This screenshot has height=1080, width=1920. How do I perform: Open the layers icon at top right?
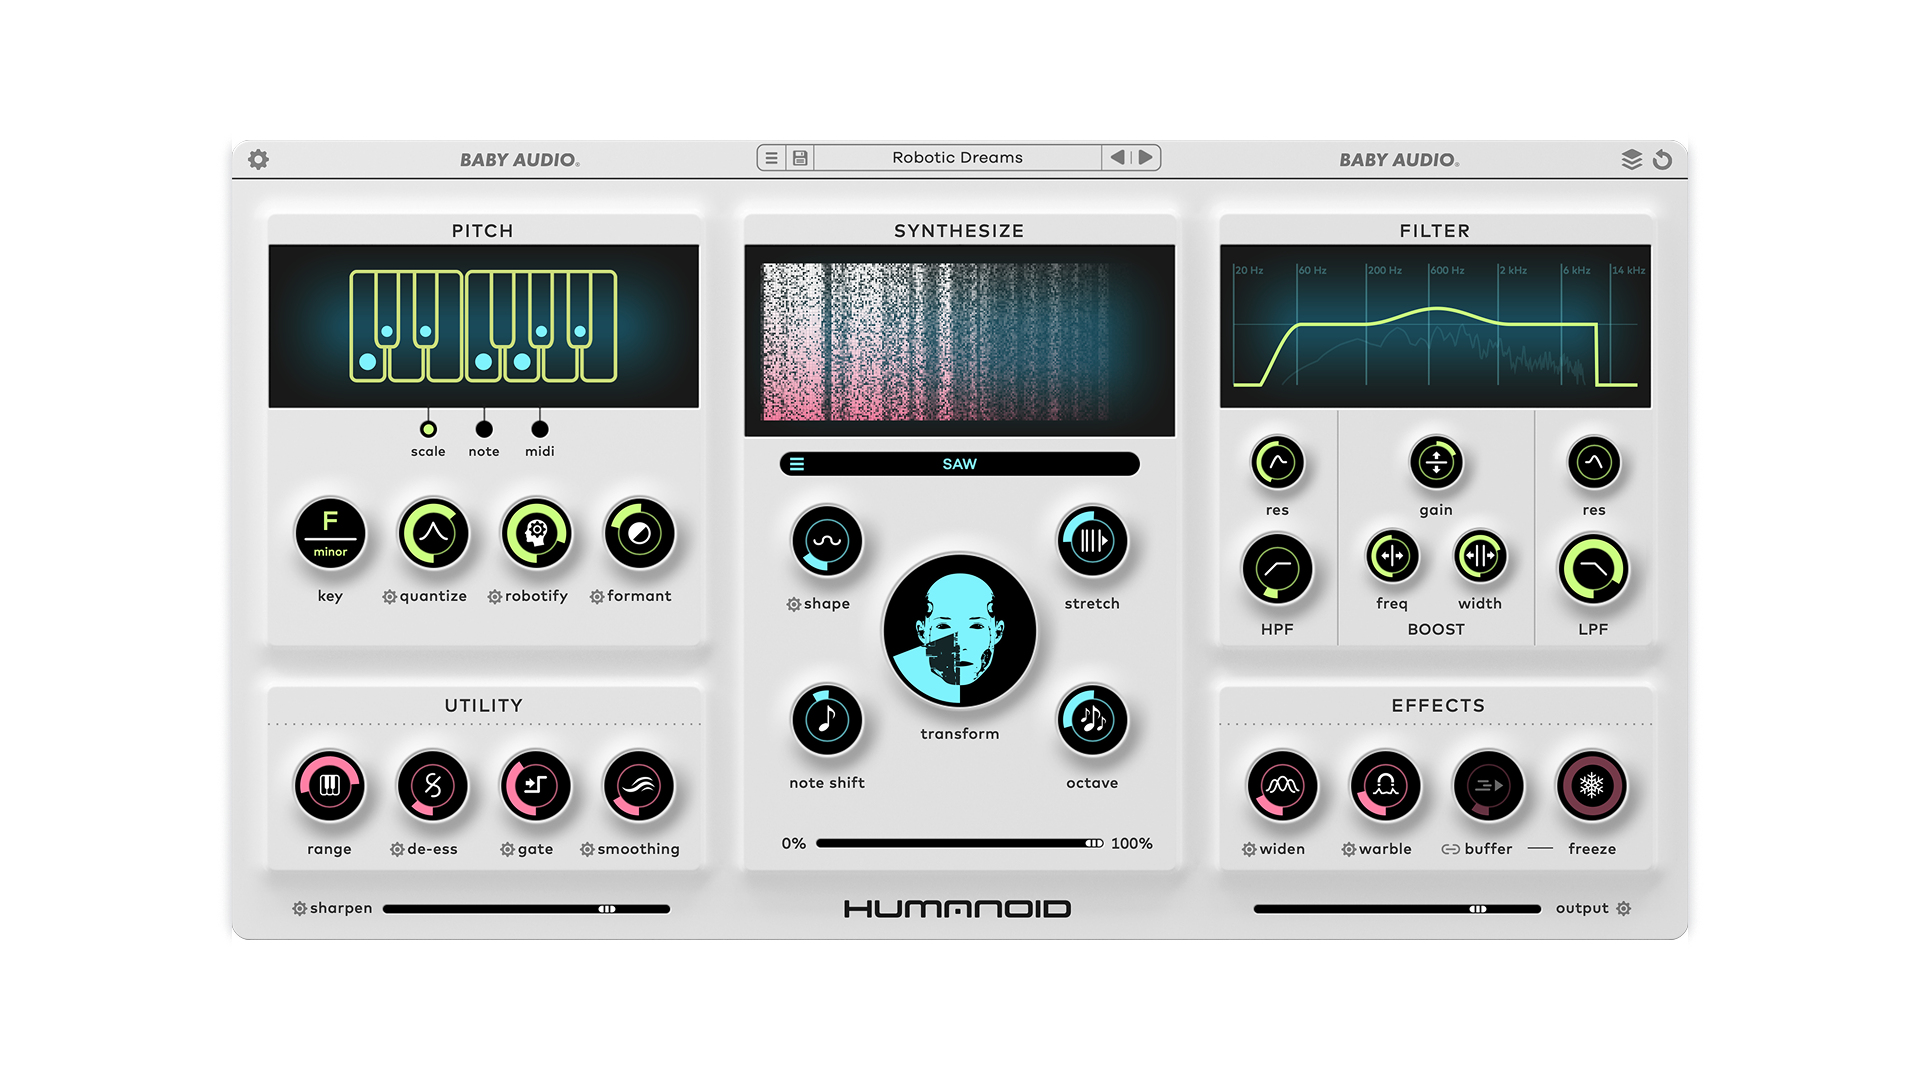pyautogui.click(x=1631, y=159)
